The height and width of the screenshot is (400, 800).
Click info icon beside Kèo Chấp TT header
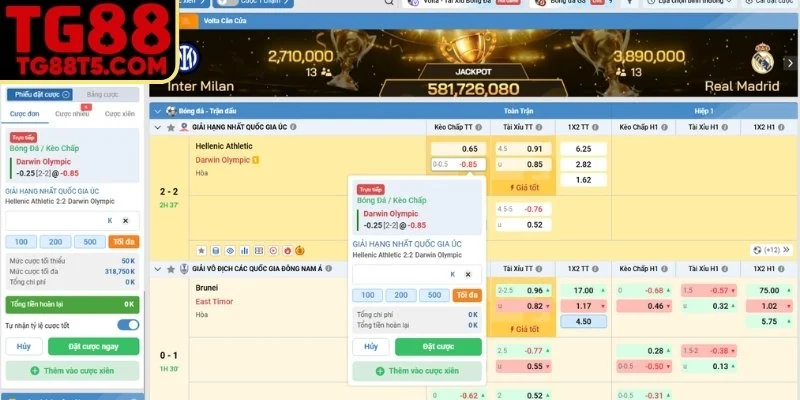(x=480, y=127)
